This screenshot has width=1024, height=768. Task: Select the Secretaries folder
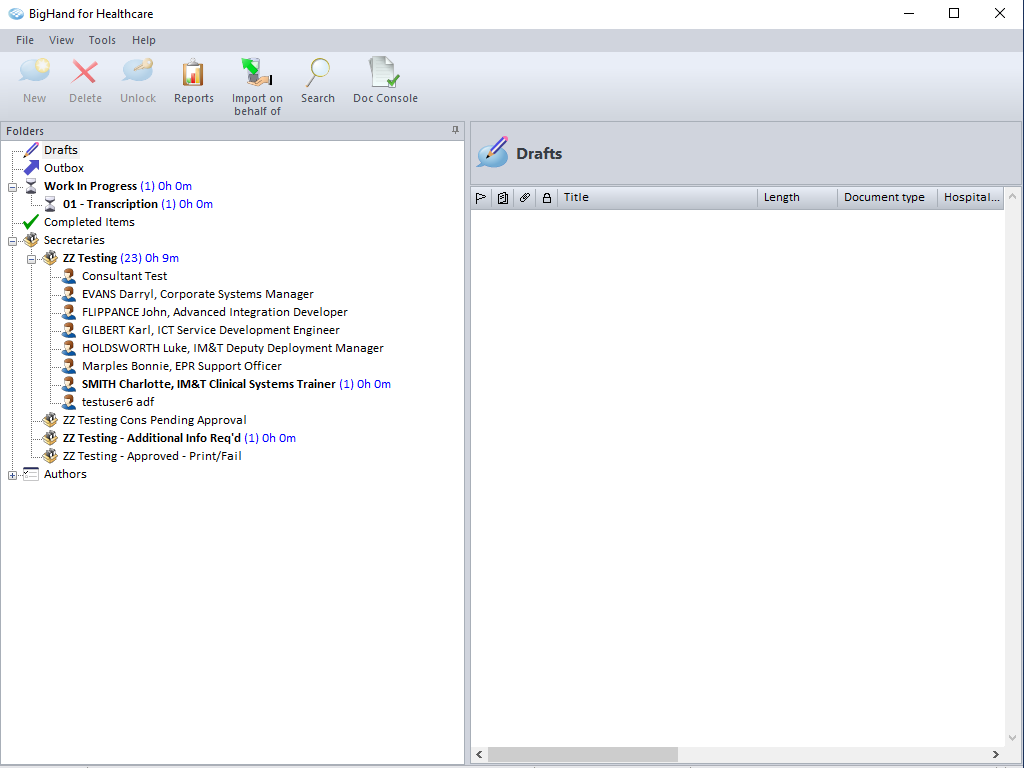coord(74,240)
